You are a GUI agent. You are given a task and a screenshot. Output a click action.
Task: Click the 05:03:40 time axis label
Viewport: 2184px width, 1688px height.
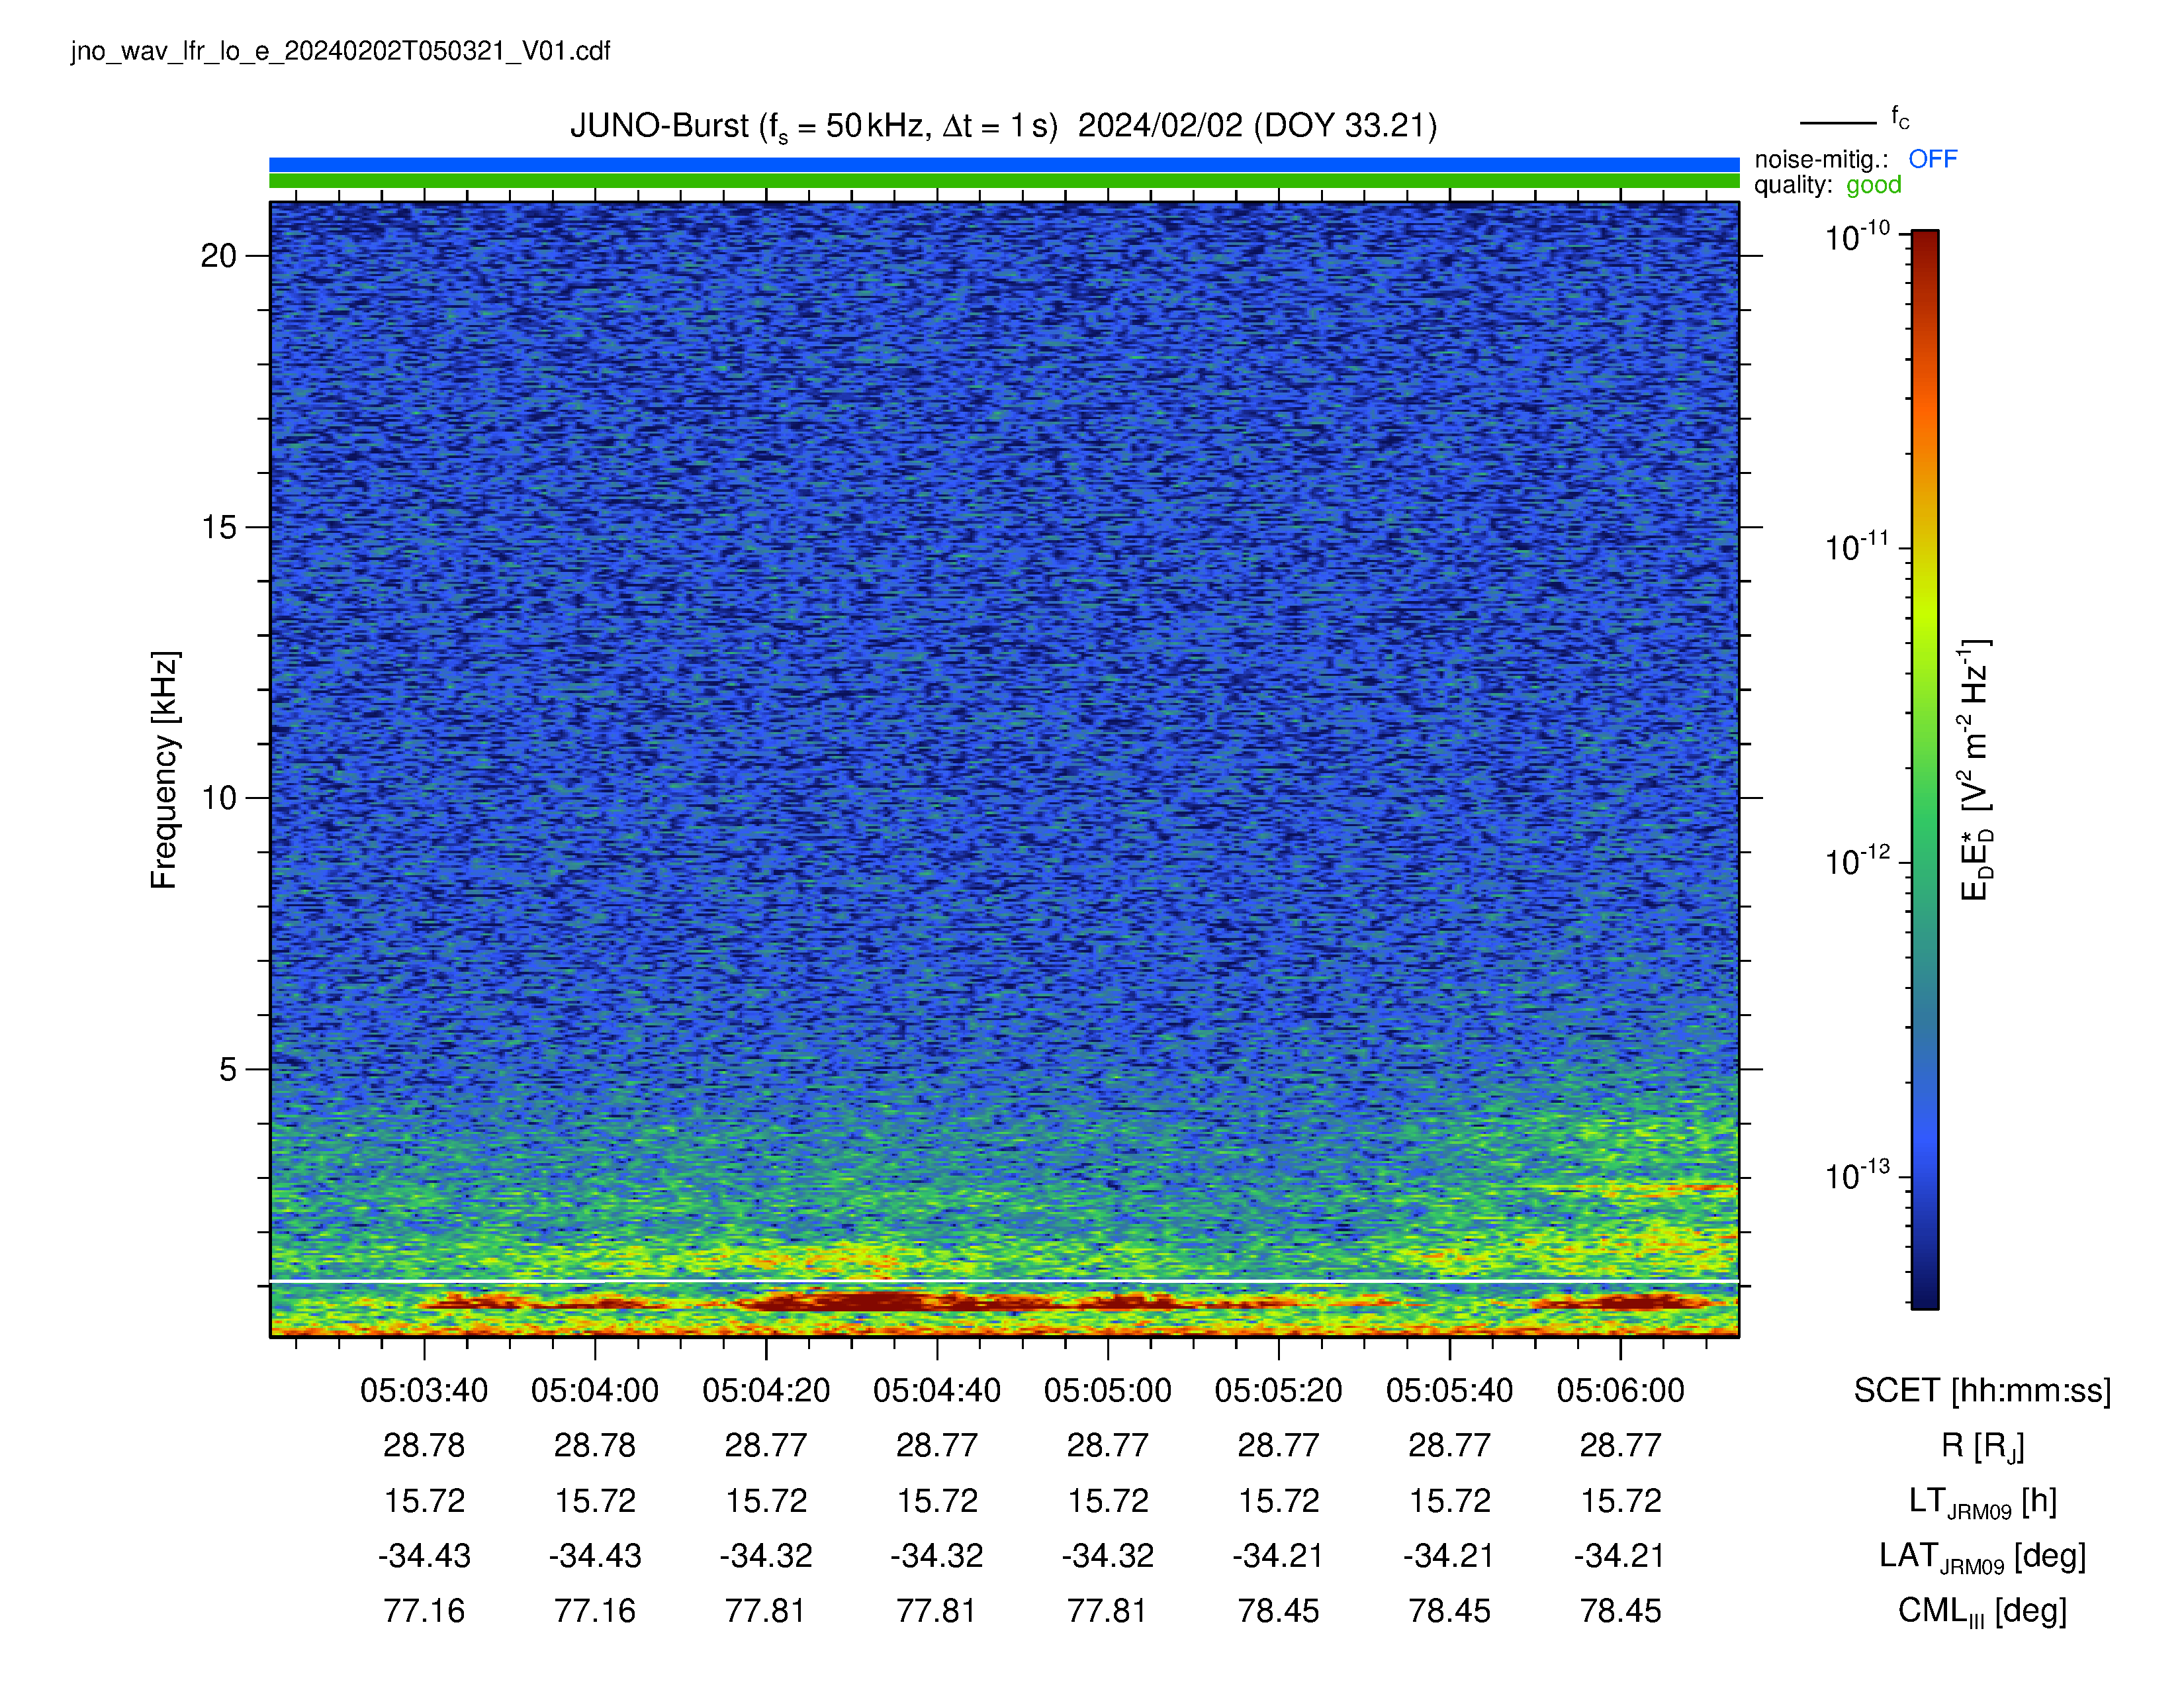(x=424, y=1390)
